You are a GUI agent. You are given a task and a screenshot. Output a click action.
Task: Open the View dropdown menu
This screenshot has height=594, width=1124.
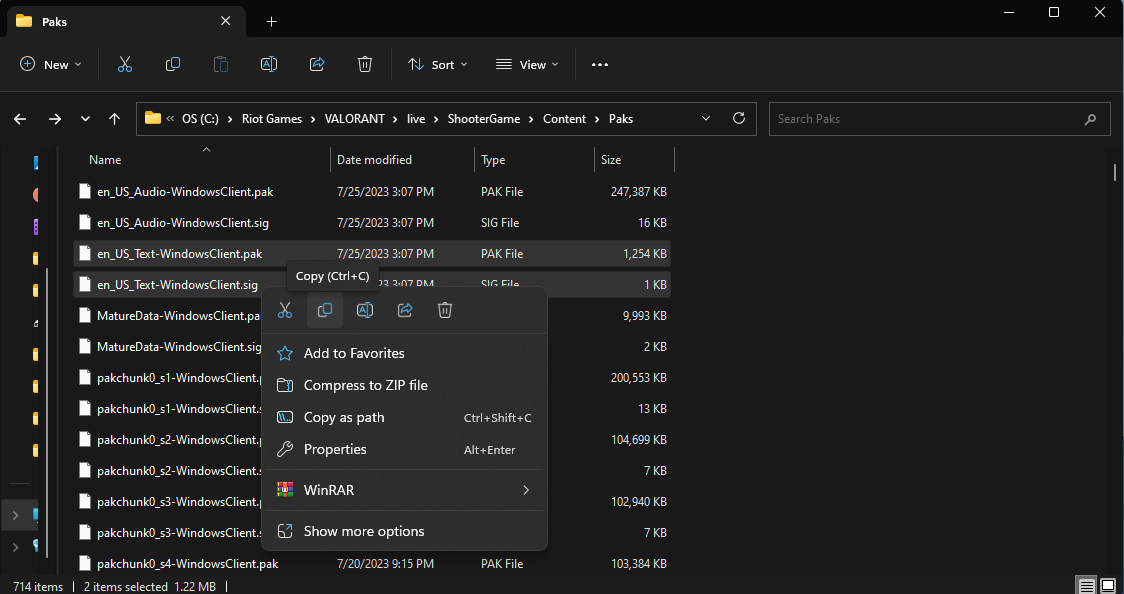tap(527, 64)
